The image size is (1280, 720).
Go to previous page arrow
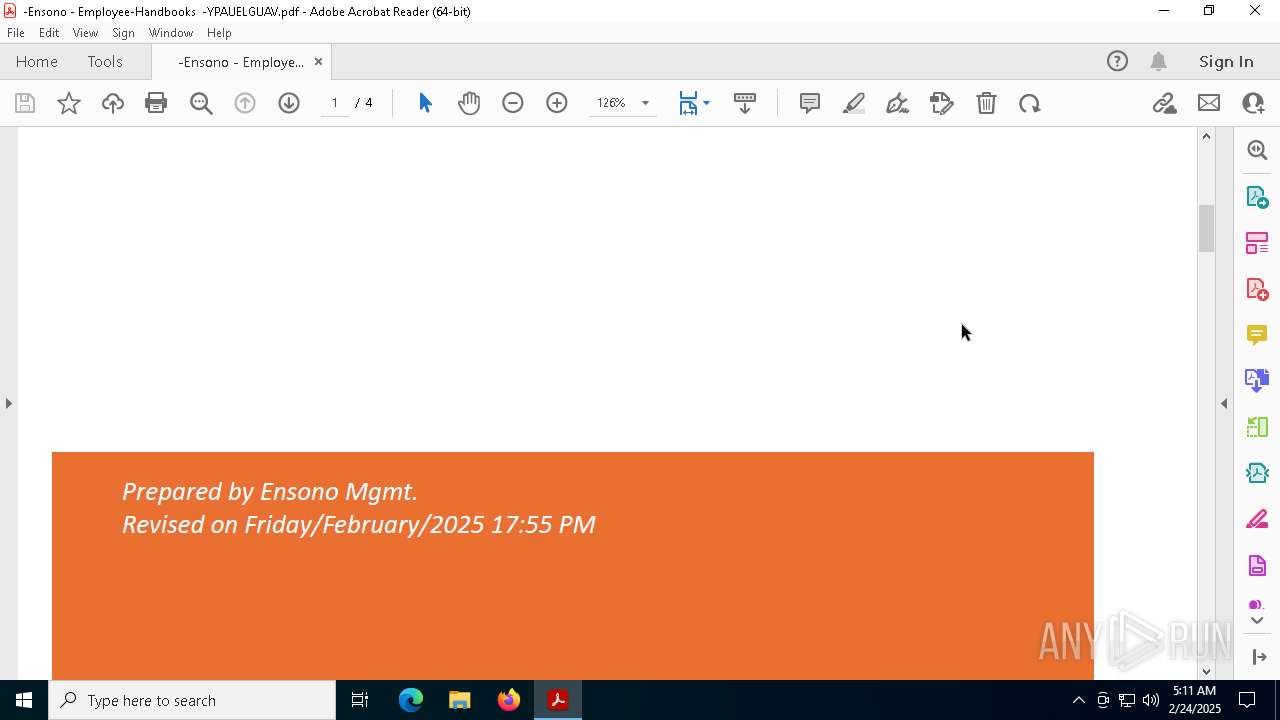pyautogui.click(x=245, y=103)
